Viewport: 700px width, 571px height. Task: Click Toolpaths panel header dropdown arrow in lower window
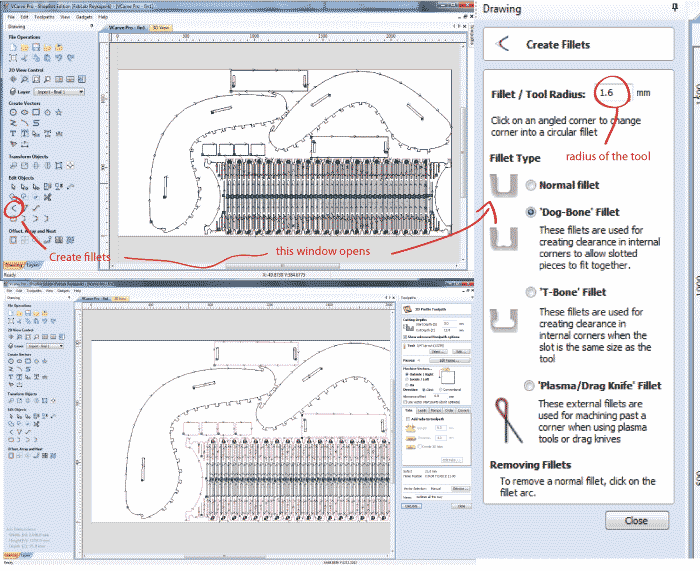point(472,298)
